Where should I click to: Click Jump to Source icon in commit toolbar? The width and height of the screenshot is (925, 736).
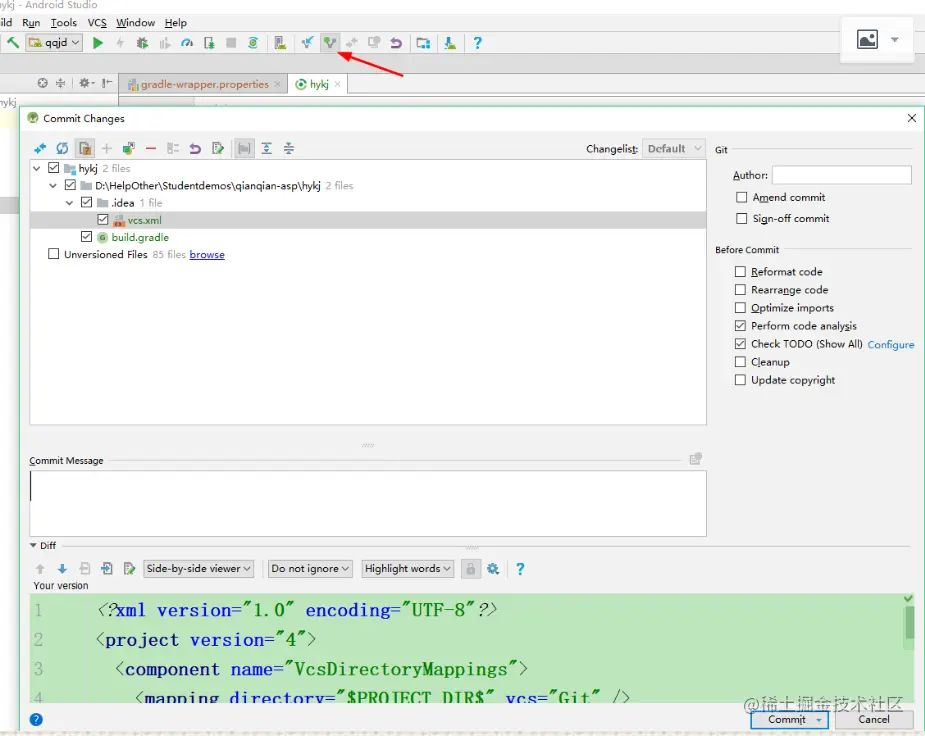click(218, 149)
